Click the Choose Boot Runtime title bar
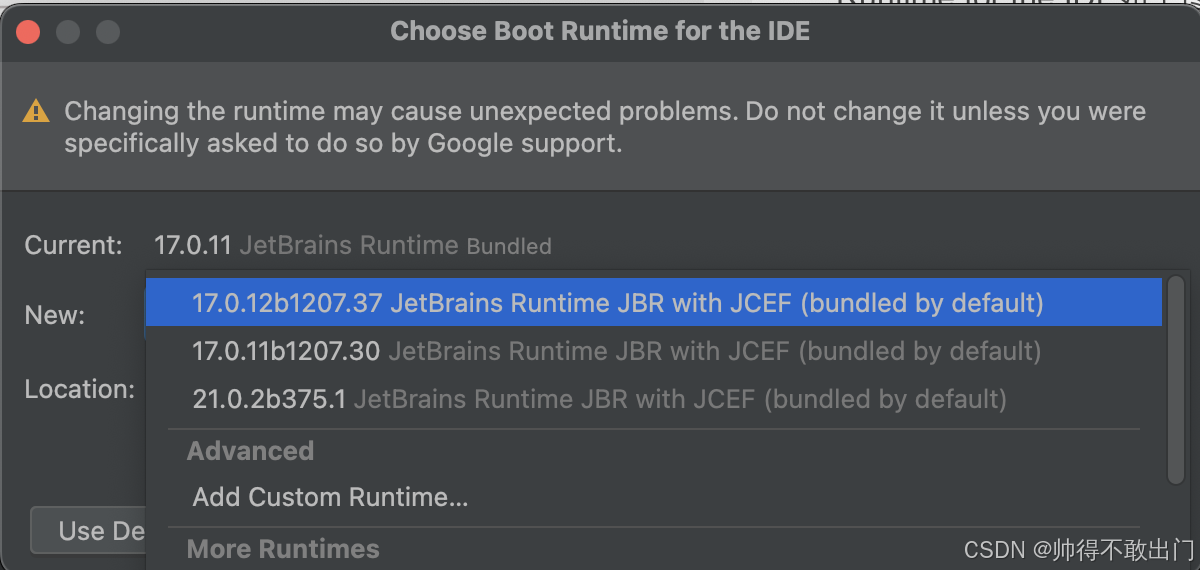The image size is (1200, 570). click(600, 31)
